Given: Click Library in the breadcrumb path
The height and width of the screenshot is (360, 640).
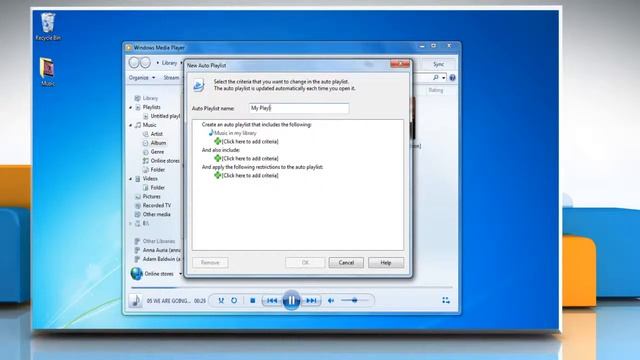Looking at the screenshot, I should tap(169, 63).
